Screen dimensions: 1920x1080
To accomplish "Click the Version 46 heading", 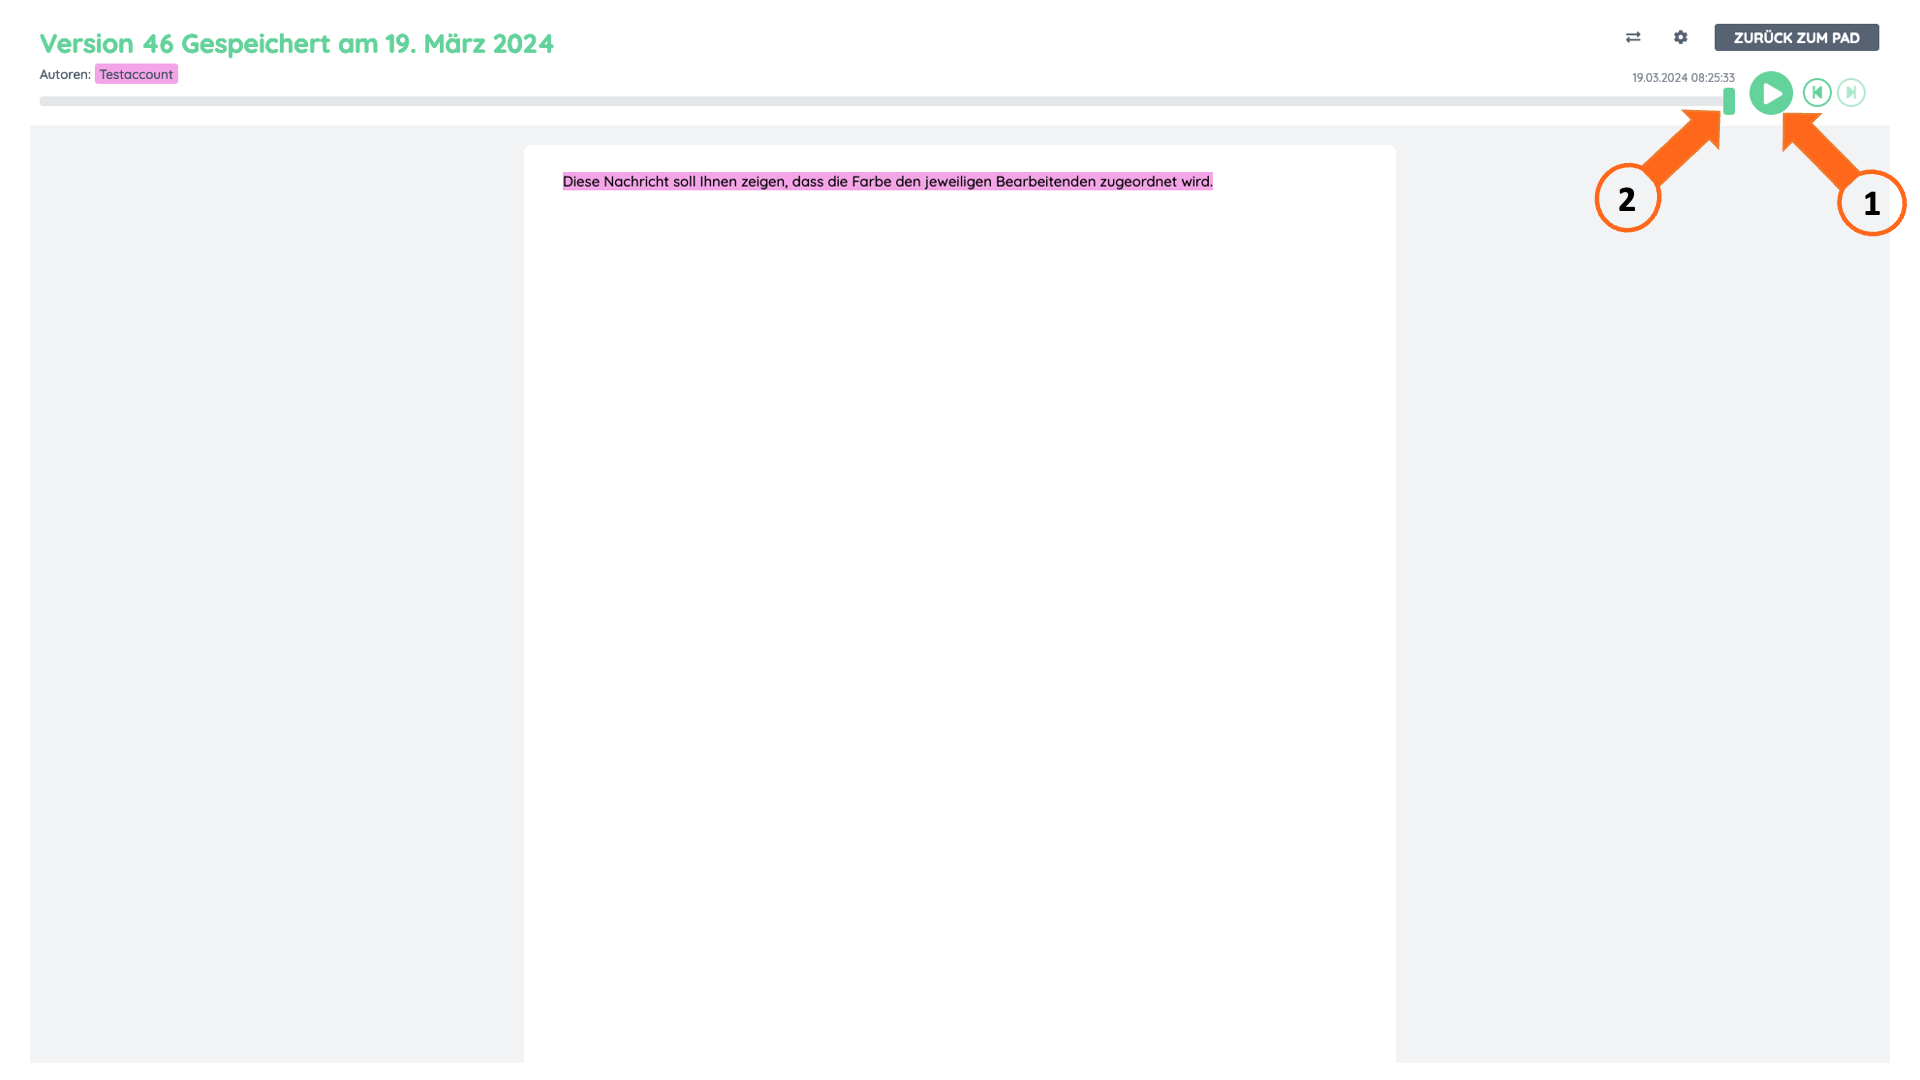I will click(296, 44).
